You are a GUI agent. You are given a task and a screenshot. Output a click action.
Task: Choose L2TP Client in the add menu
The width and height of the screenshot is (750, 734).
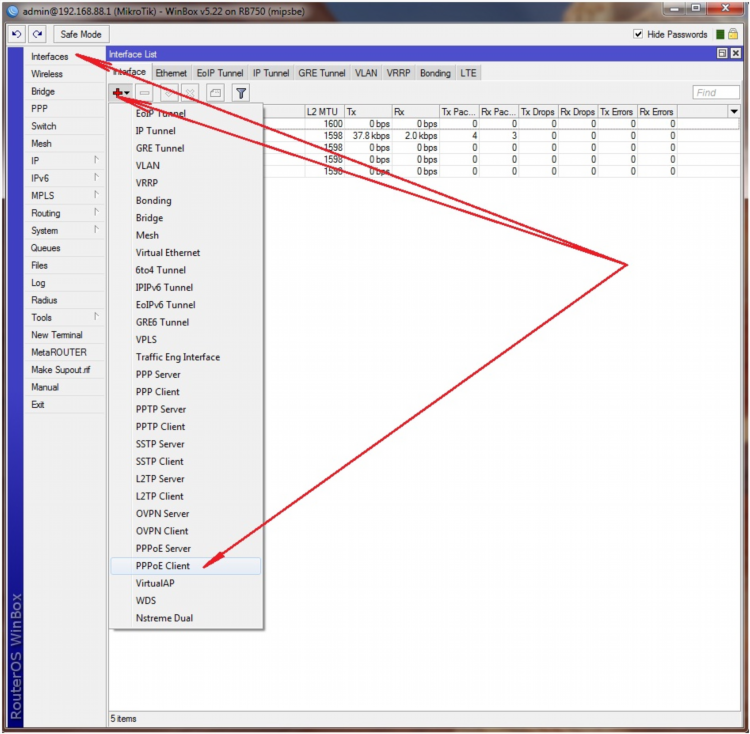[x=186, y=496]
